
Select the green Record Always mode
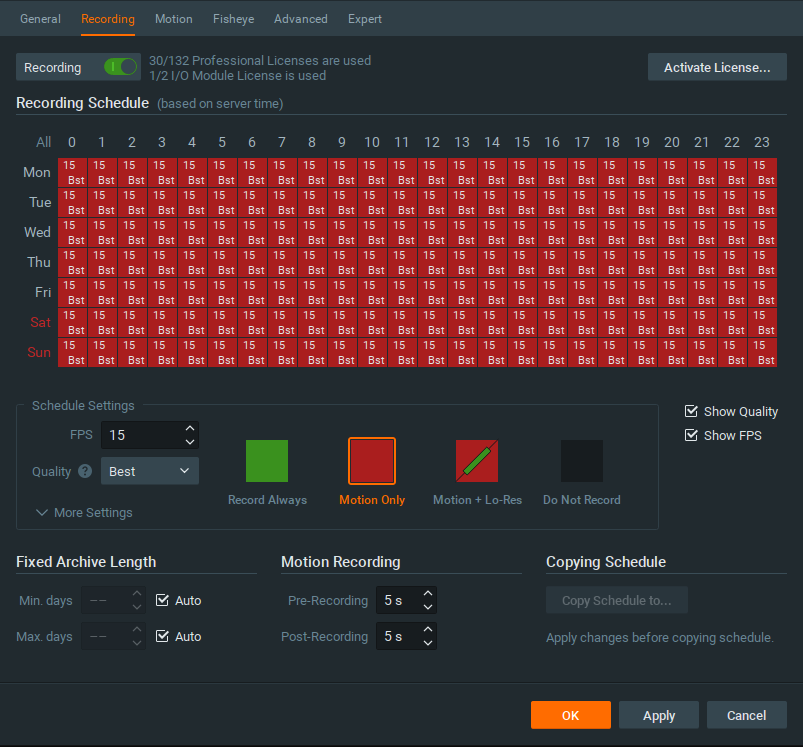coord(267,461)
